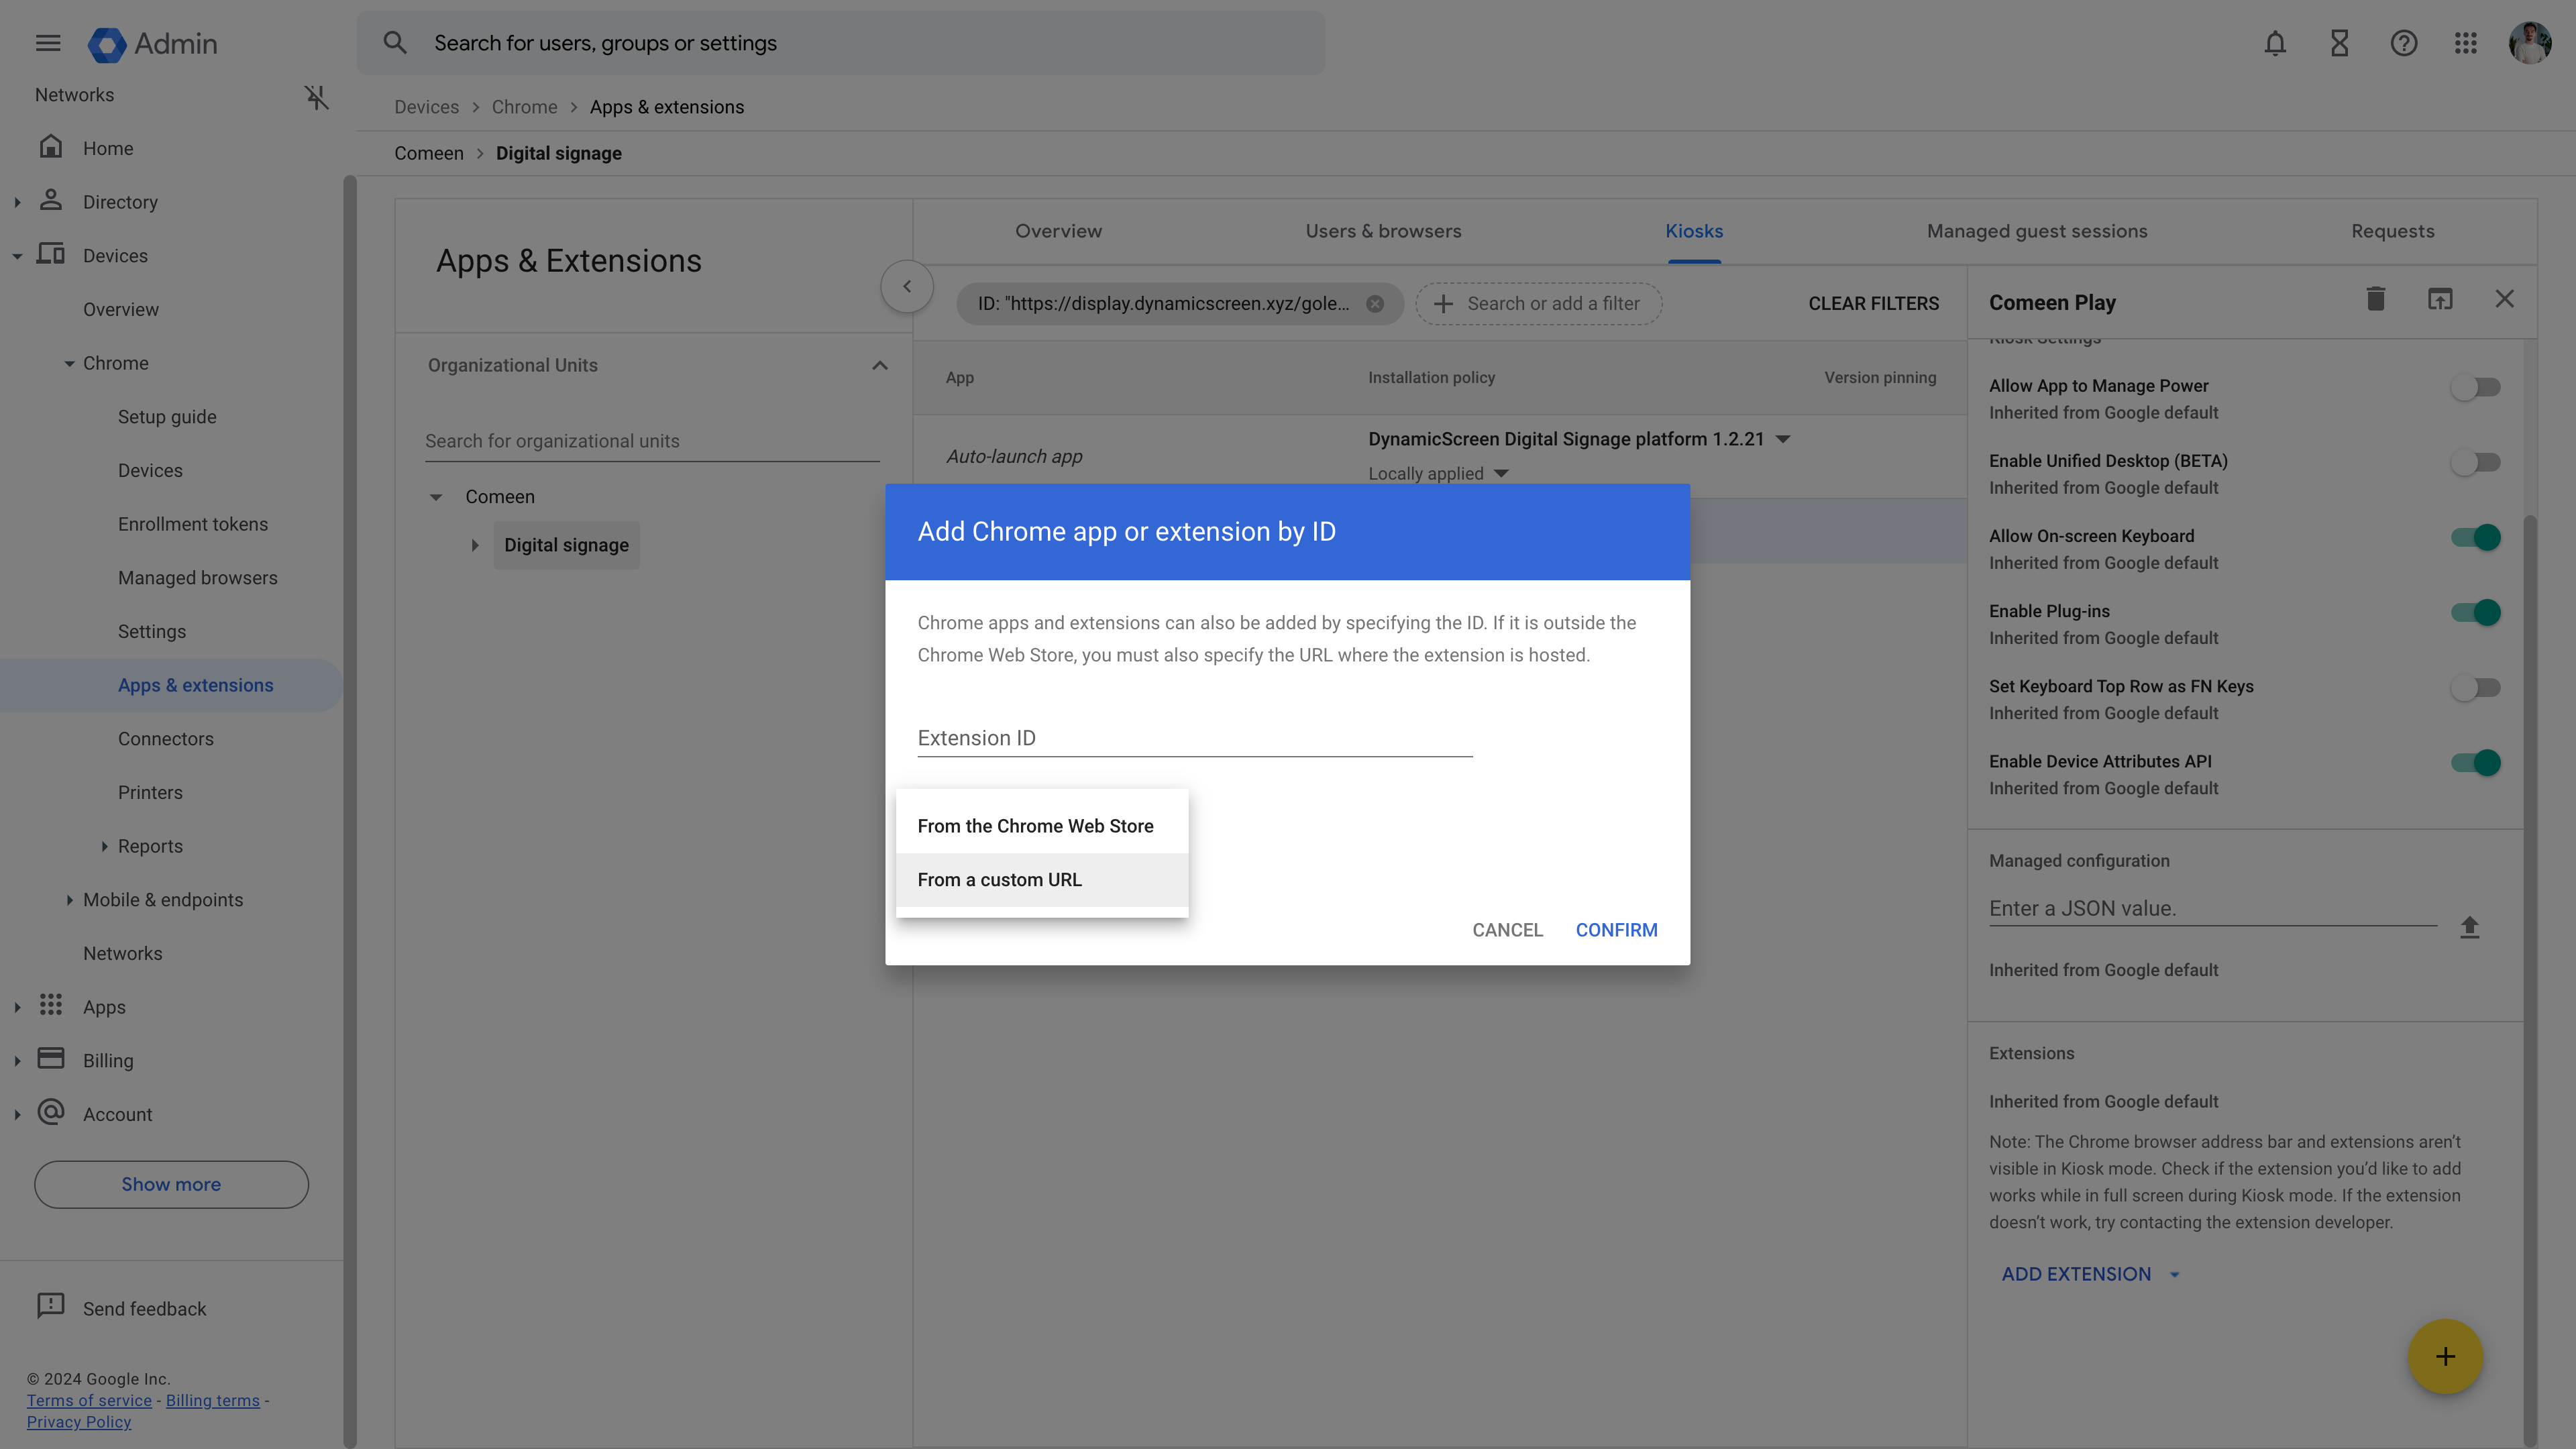Viewport: 2576px width, 1449px height.
Task: Click Chrome in the breadcrumb
Action: tap(524, 107)
